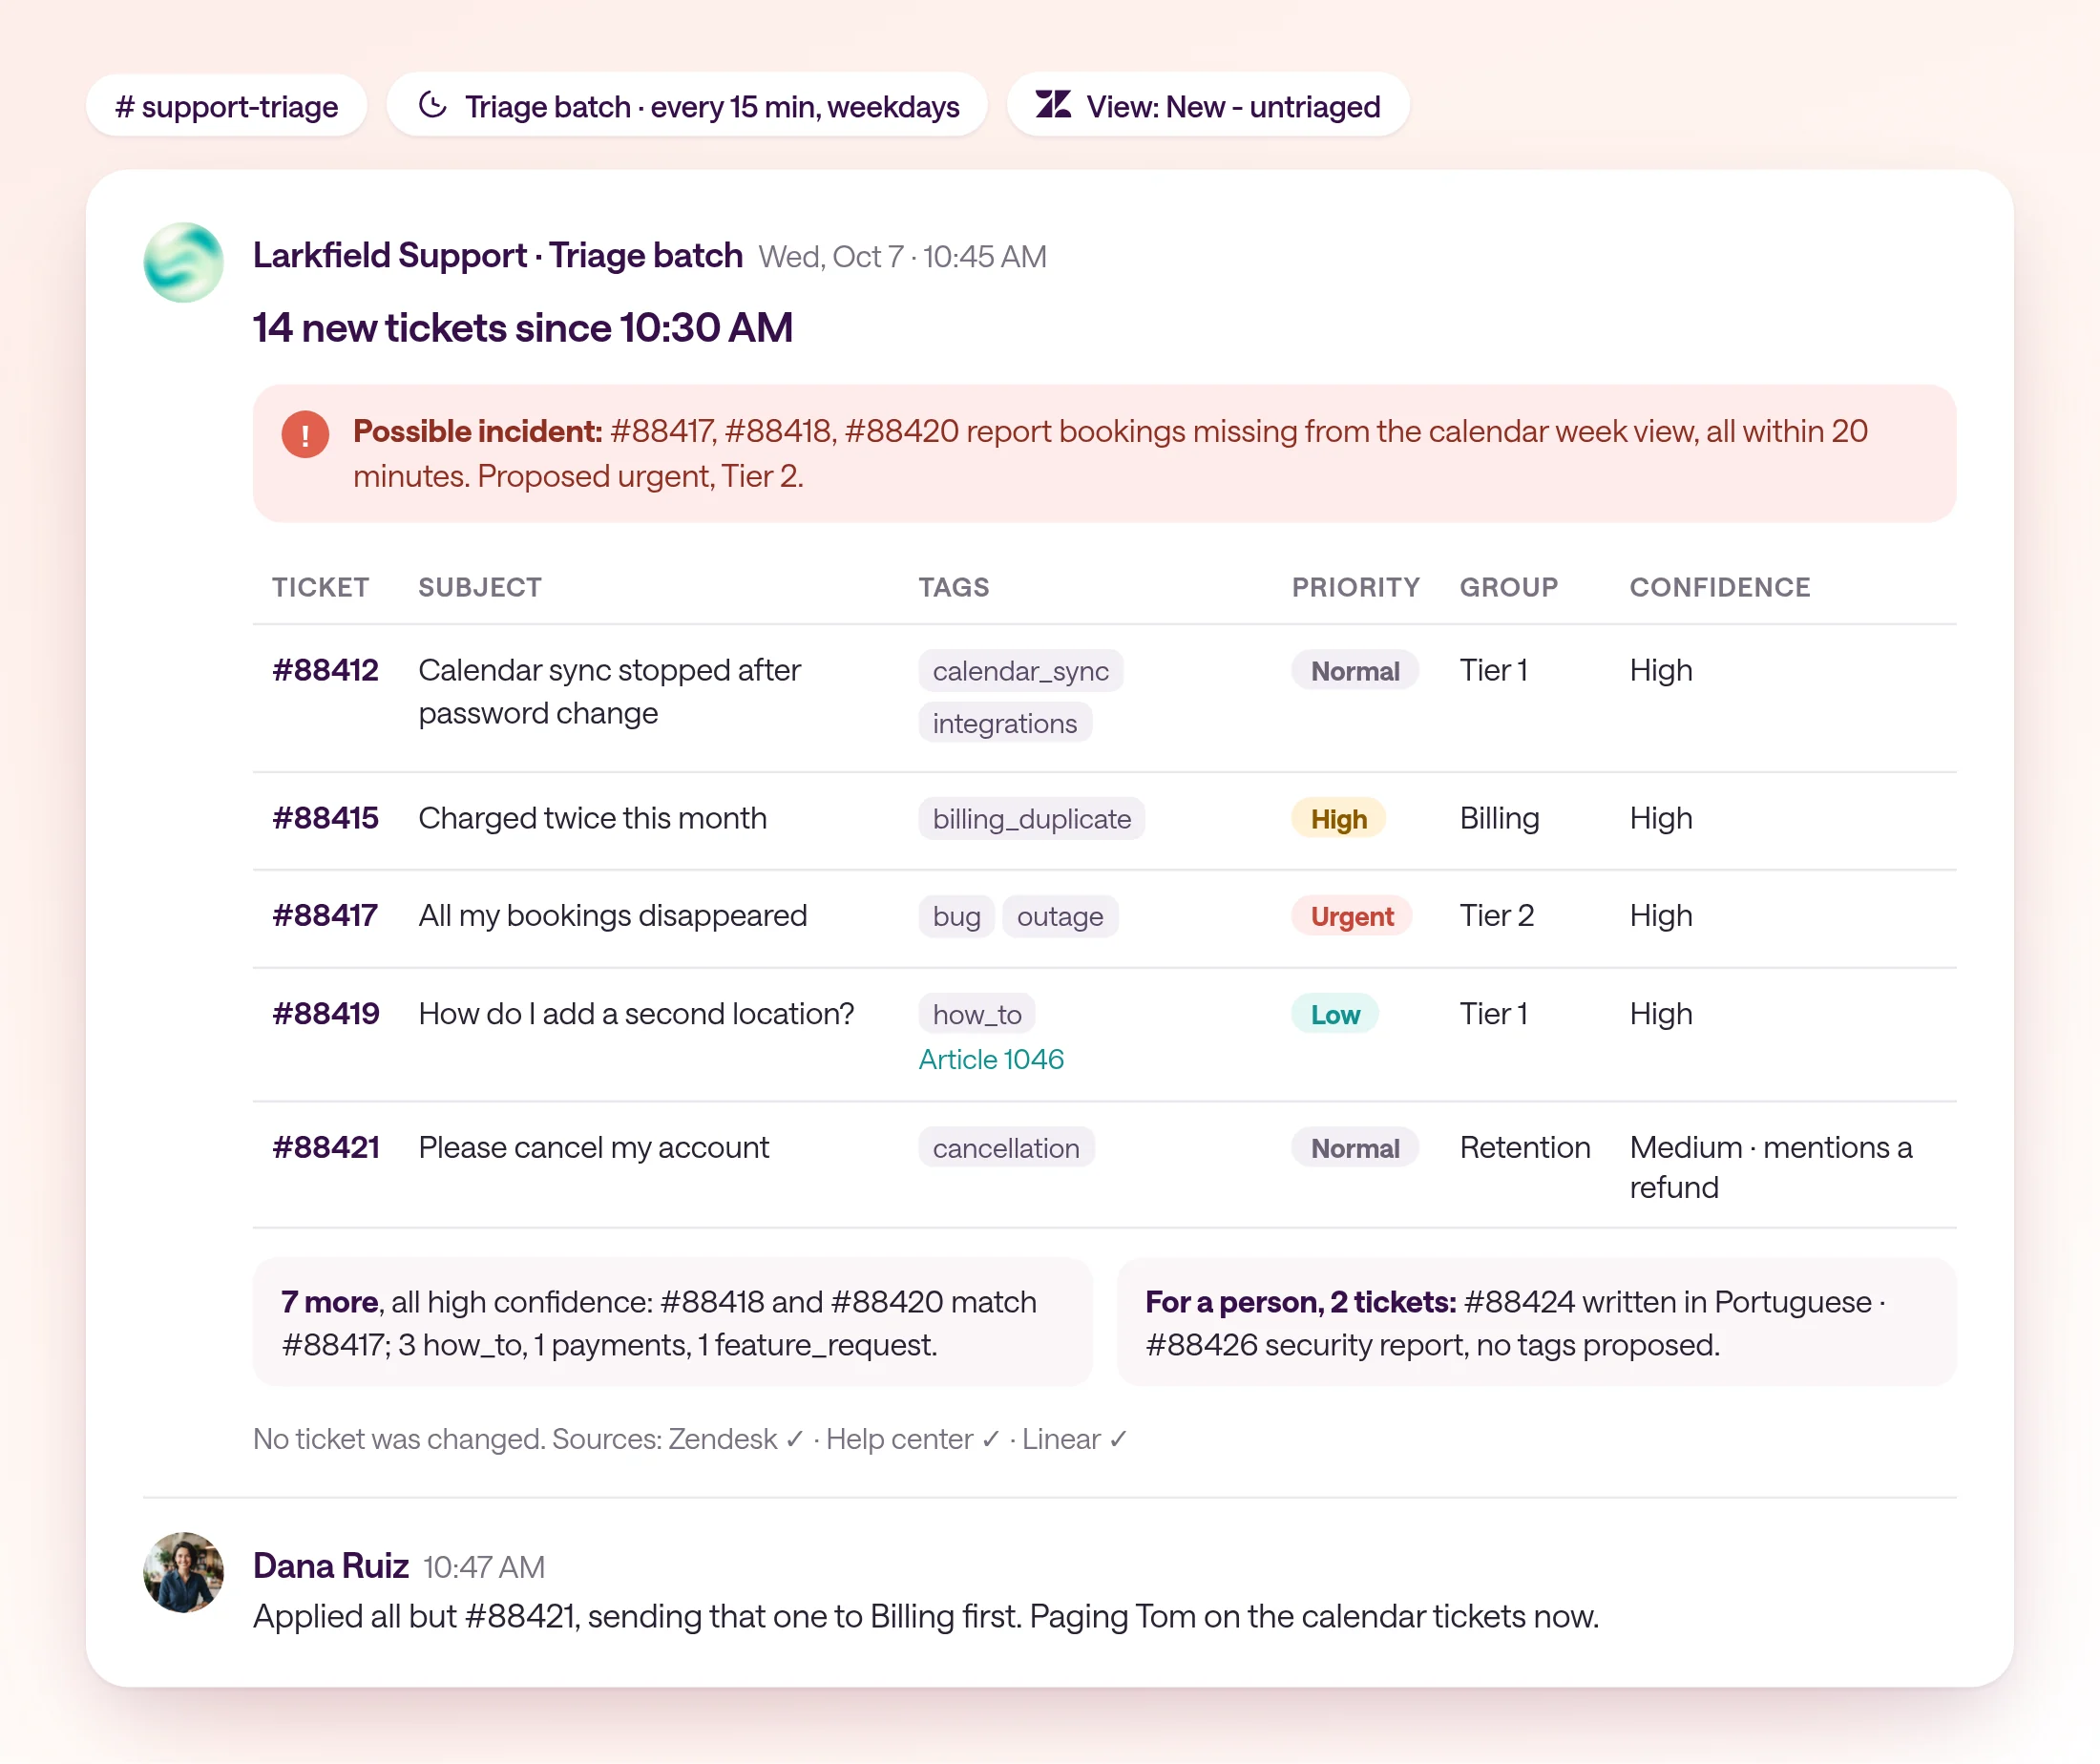Click the calendar_sync tag
Image resolution: width=2100 pixels, height=1764 pixels.
(1020, 670)
